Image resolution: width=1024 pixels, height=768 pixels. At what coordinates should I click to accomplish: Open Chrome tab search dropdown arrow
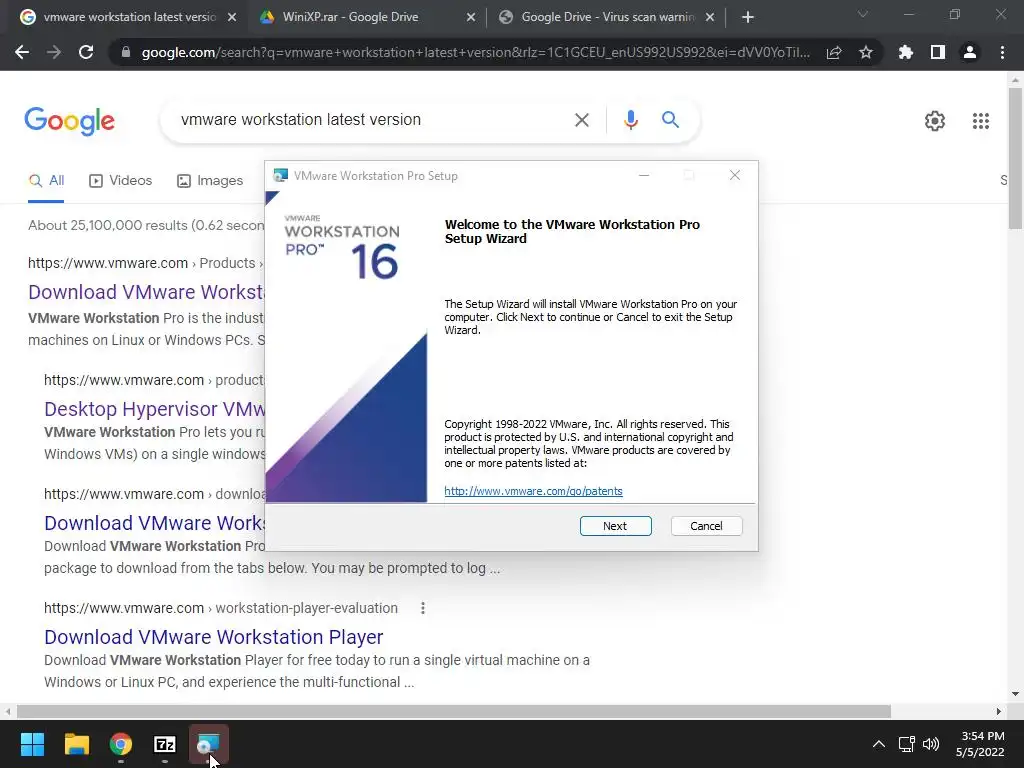[x=862, y=14]
